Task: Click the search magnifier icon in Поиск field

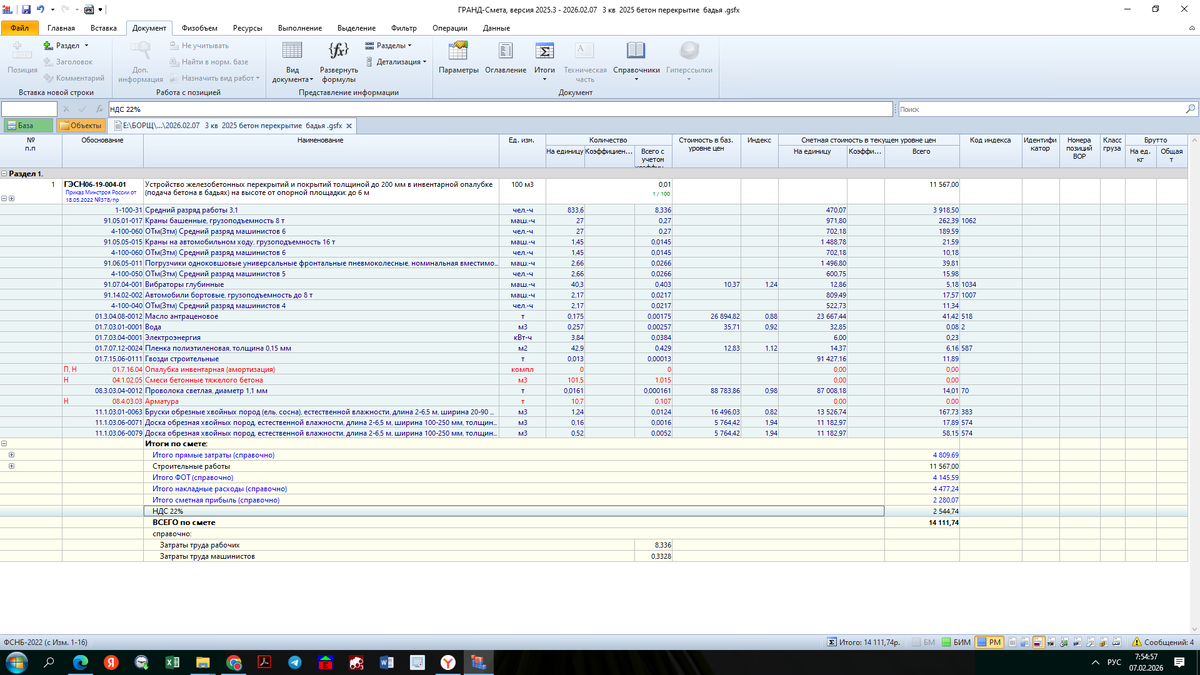Action: point(1190,108)
